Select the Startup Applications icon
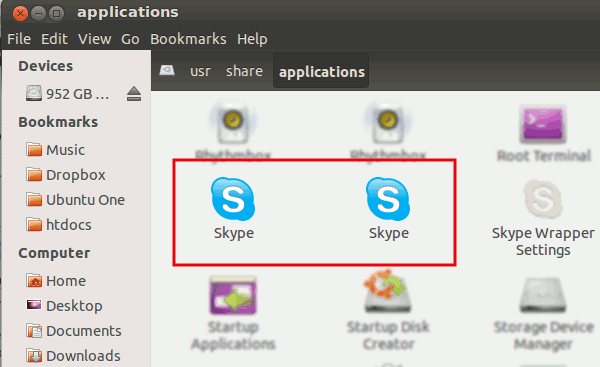The image size is (600, 367). (233, 295)
